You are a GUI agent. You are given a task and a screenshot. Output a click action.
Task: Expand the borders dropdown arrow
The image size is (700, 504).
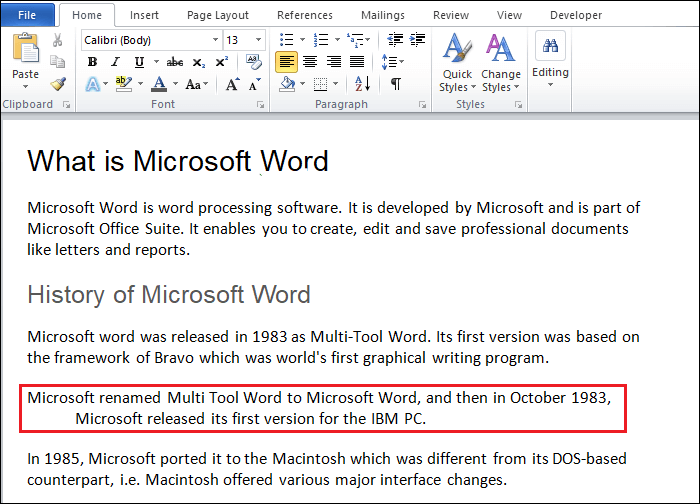335,84
